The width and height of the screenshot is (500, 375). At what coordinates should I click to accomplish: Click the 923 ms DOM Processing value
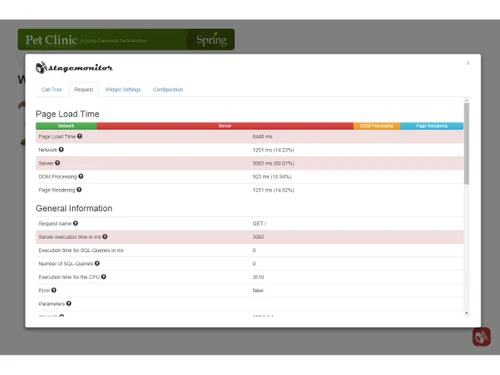tap(272, 177)
